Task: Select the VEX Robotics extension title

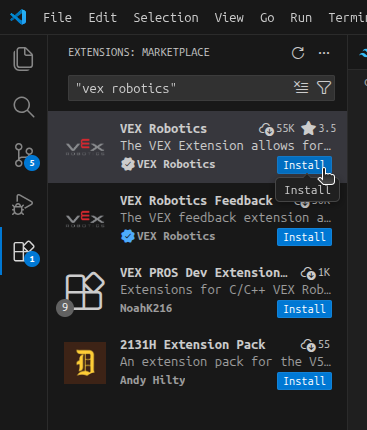Action: [163, 129]
